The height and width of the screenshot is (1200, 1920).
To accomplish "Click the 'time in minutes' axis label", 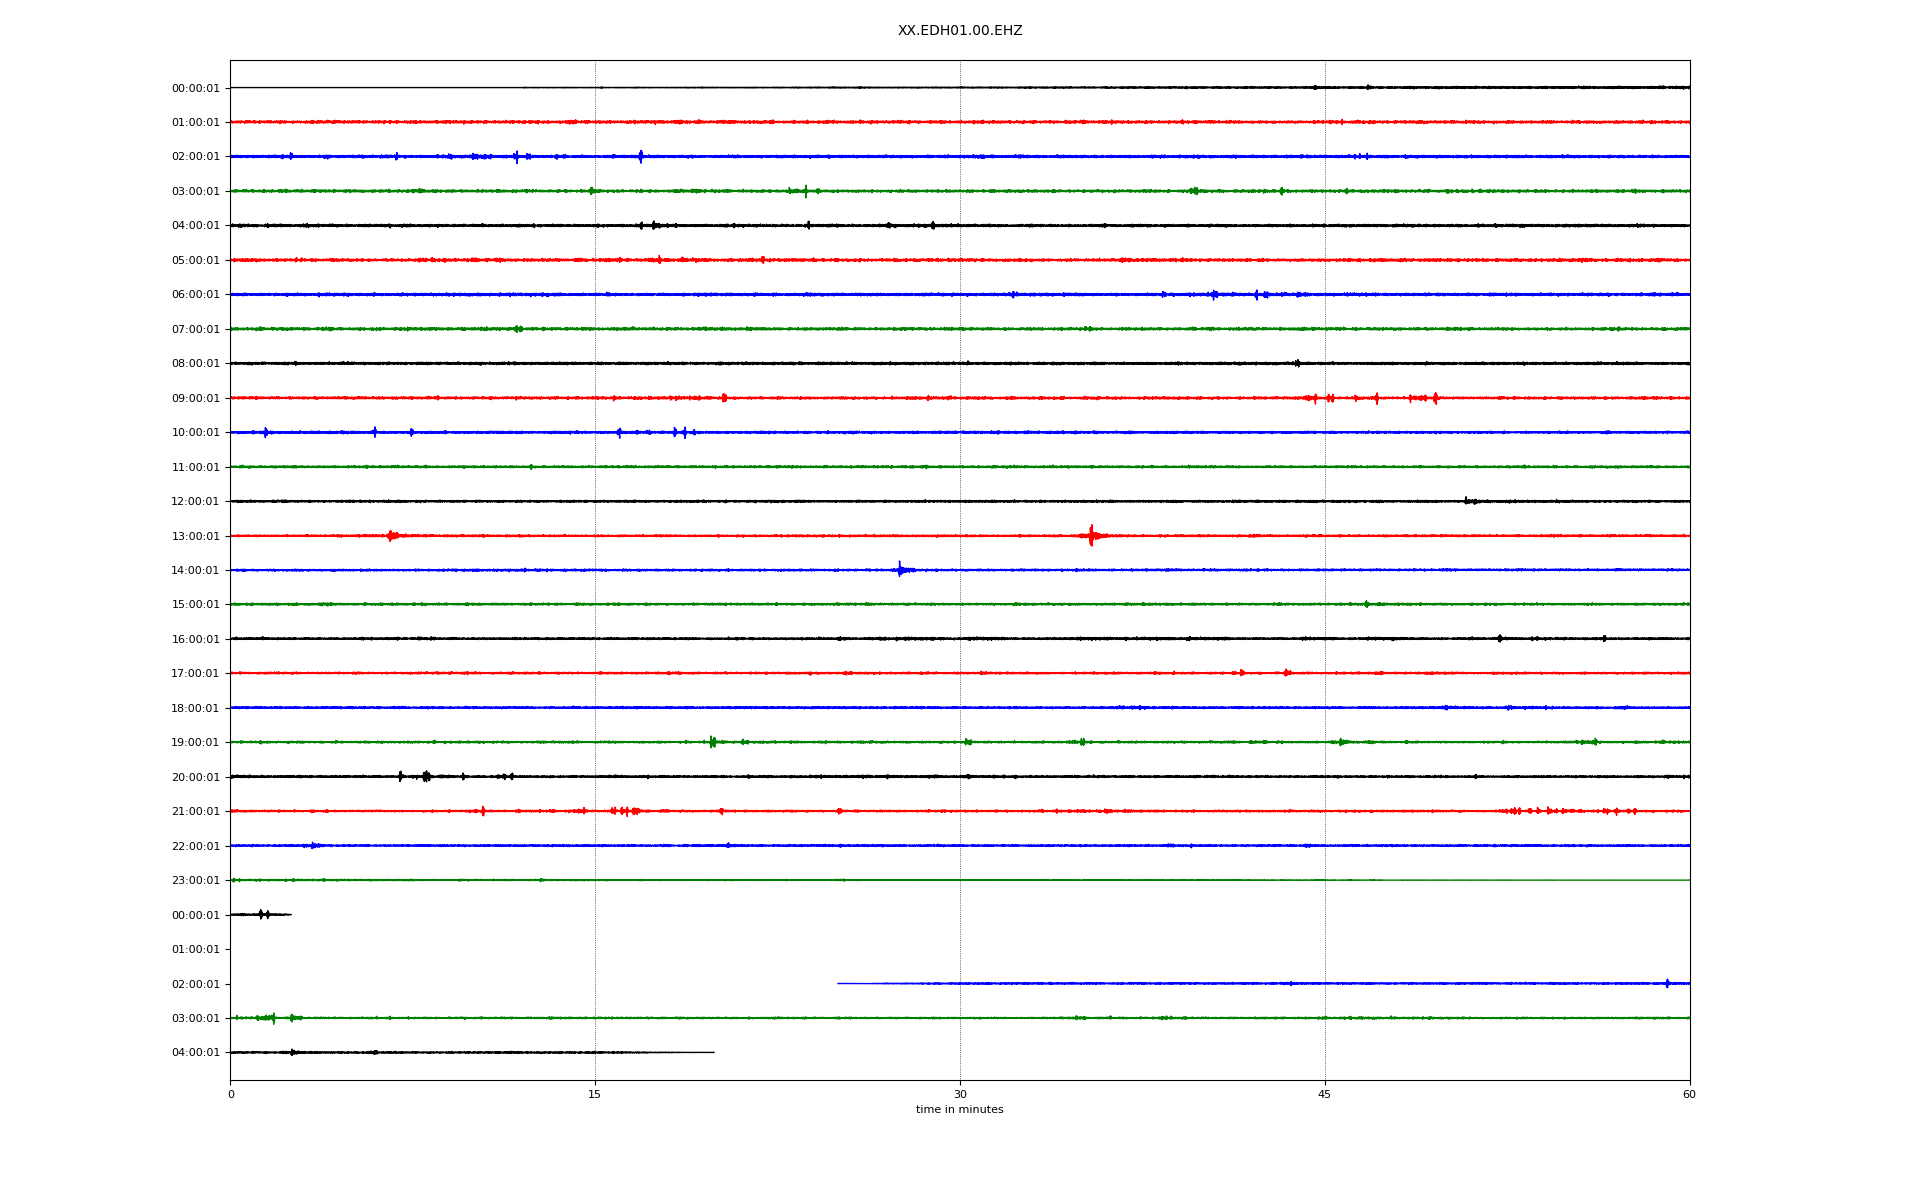I will click(959, 1109).
